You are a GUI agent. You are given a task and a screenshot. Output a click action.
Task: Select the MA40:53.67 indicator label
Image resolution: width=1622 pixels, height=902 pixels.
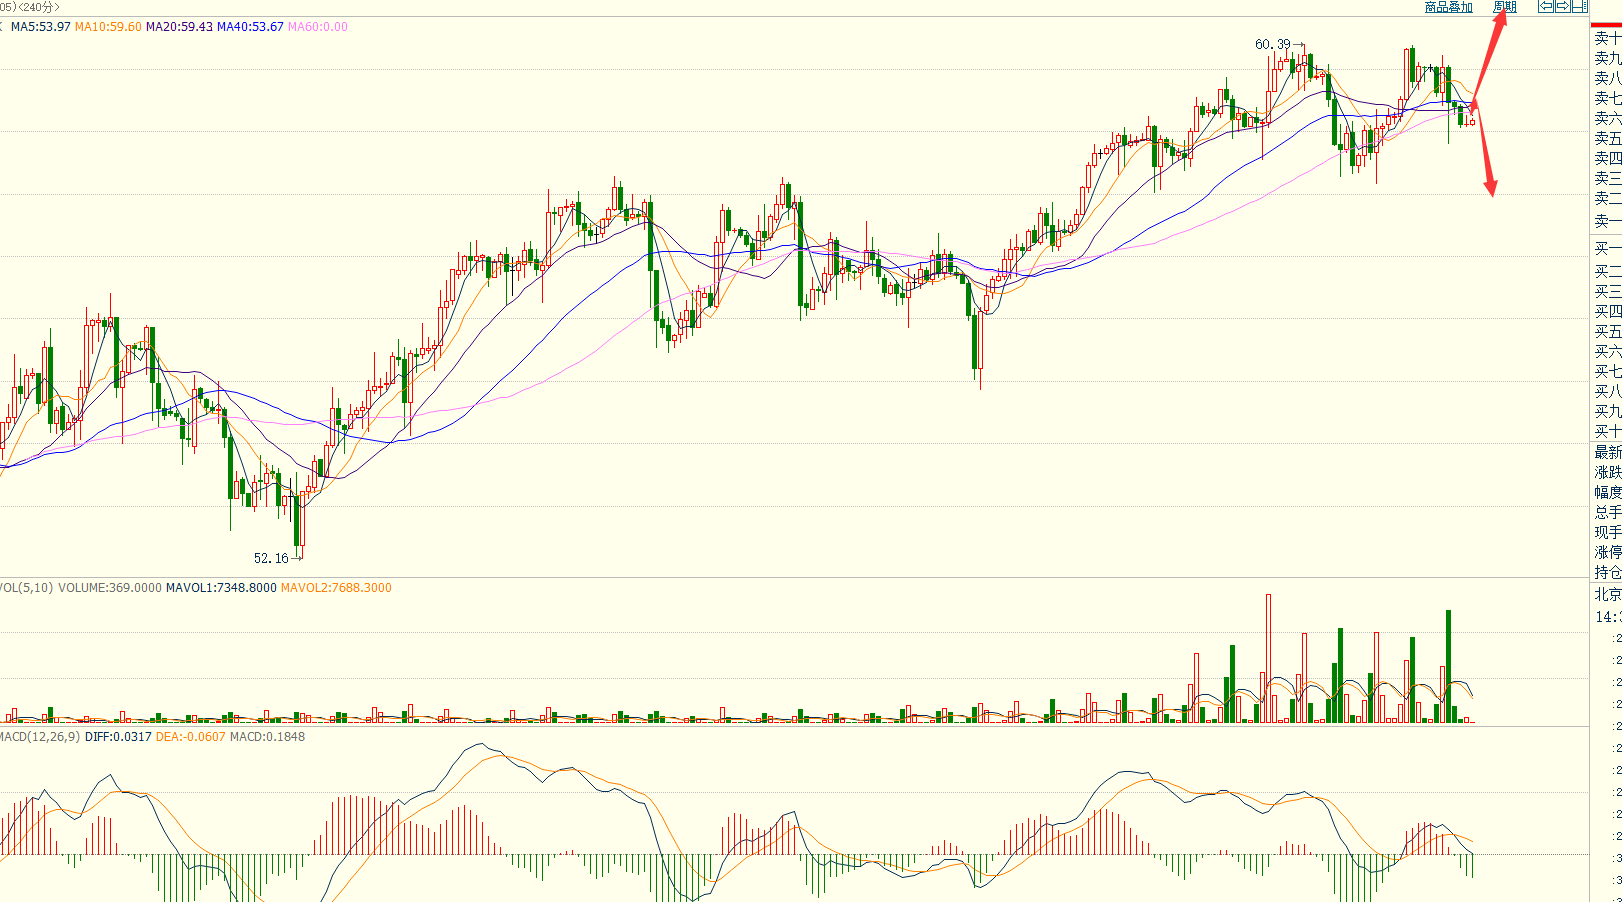[x=250, y=27]
